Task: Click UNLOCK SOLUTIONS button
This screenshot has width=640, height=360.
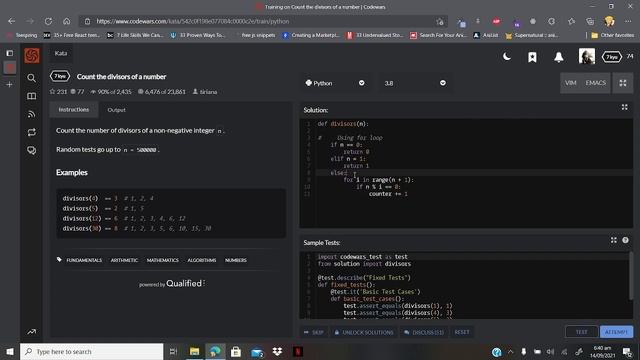Action: [364, 332]
